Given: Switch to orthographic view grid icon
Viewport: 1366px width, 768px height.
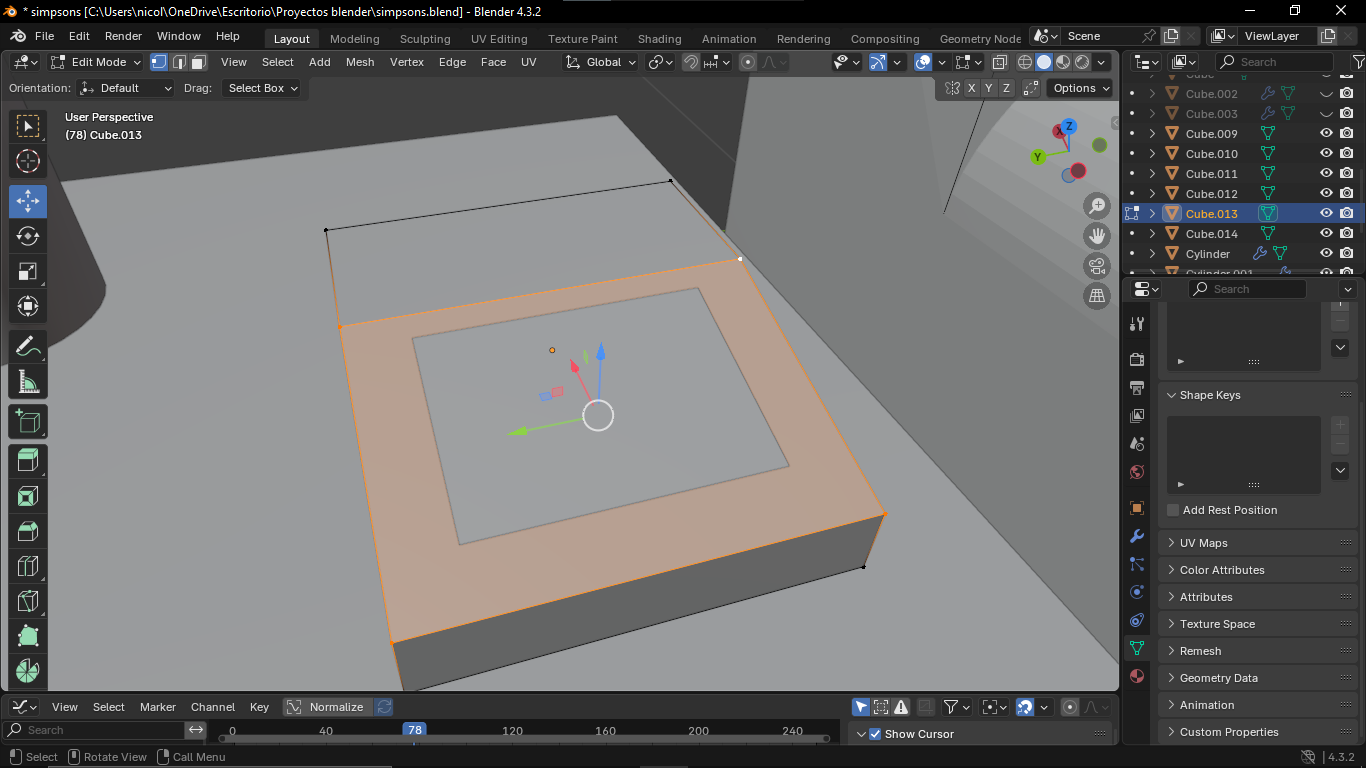Looking at the screenshot, I should pyautogui.click(x=1097, y=296).
